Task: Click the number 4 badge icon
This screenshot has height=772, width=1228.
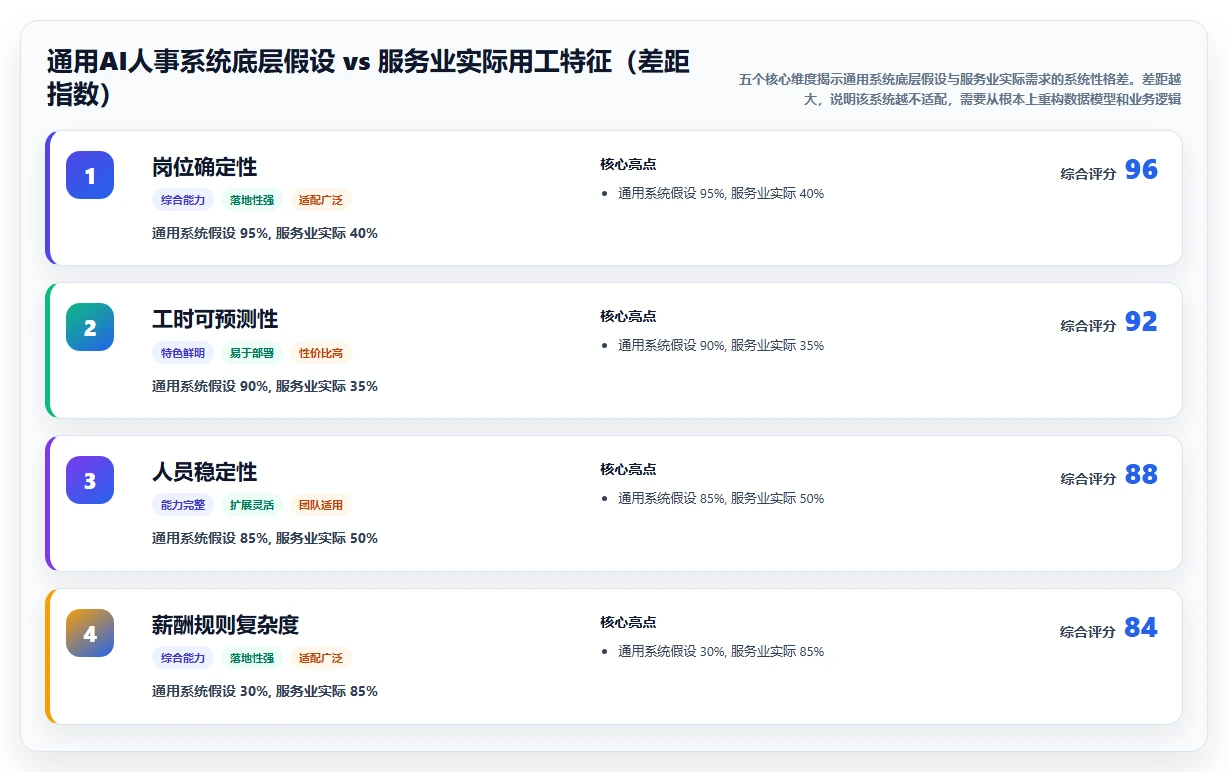Action: [90, 633]
